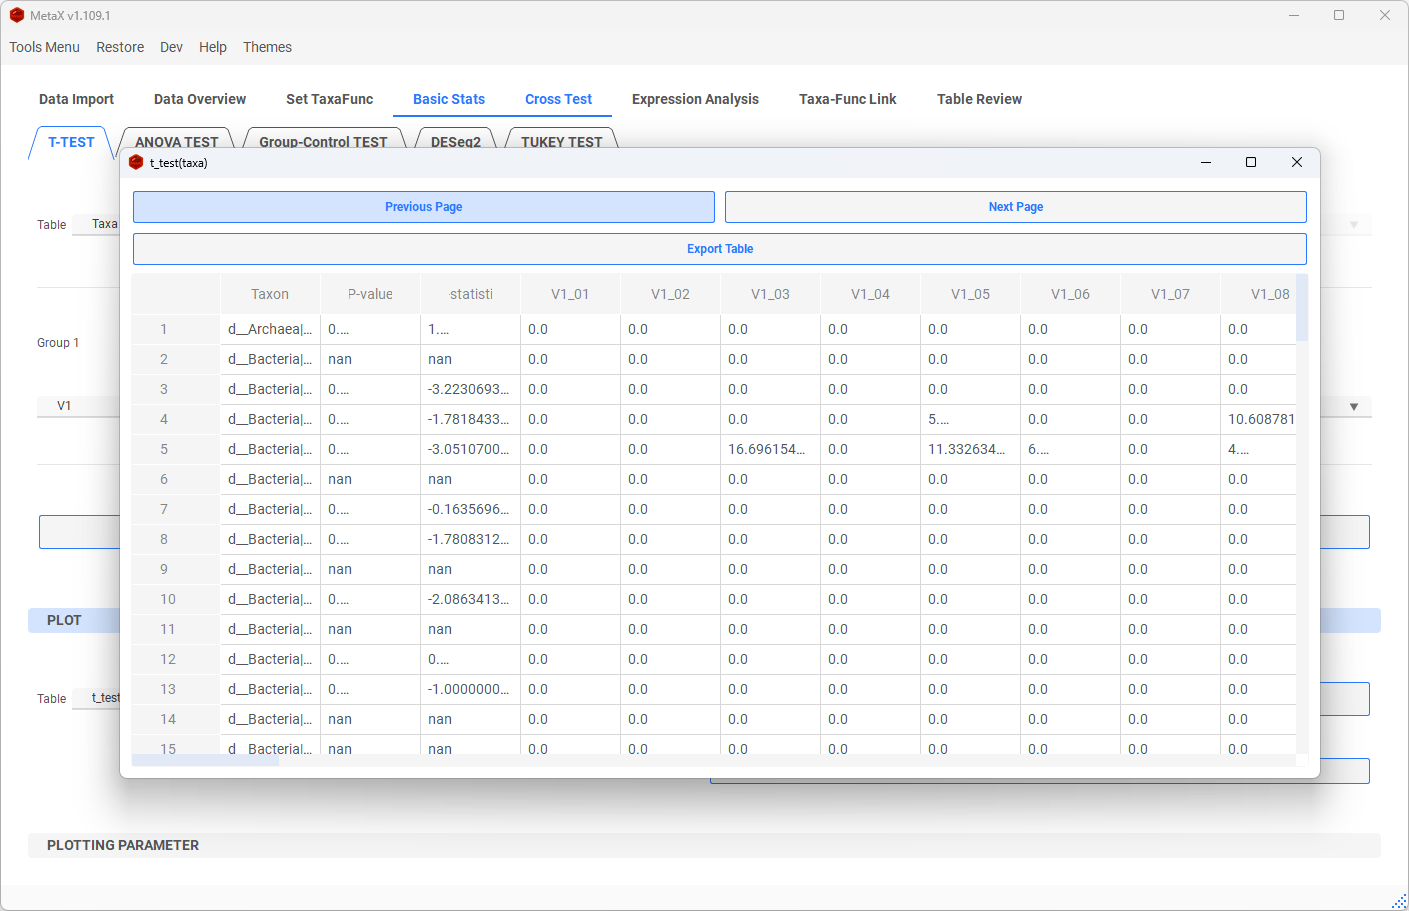Open the Restore menu
This screenshot has width=1409, height=911.
pos(120,47)
